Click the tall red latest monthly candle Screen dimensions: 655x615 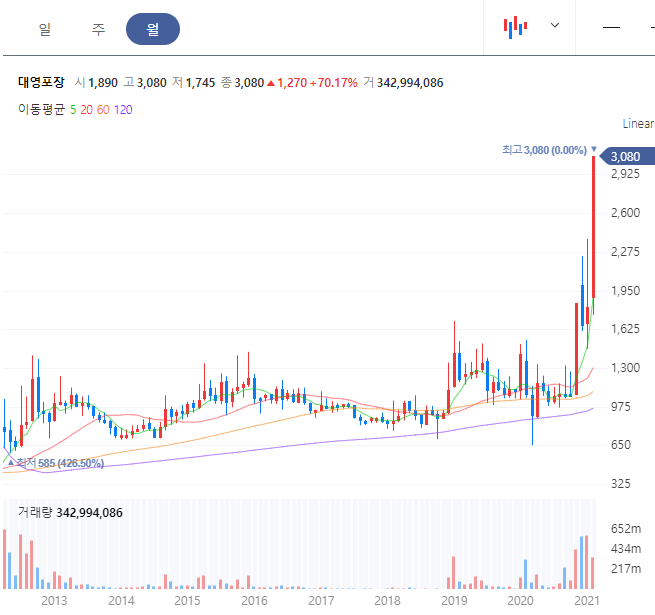pos(594,228)
